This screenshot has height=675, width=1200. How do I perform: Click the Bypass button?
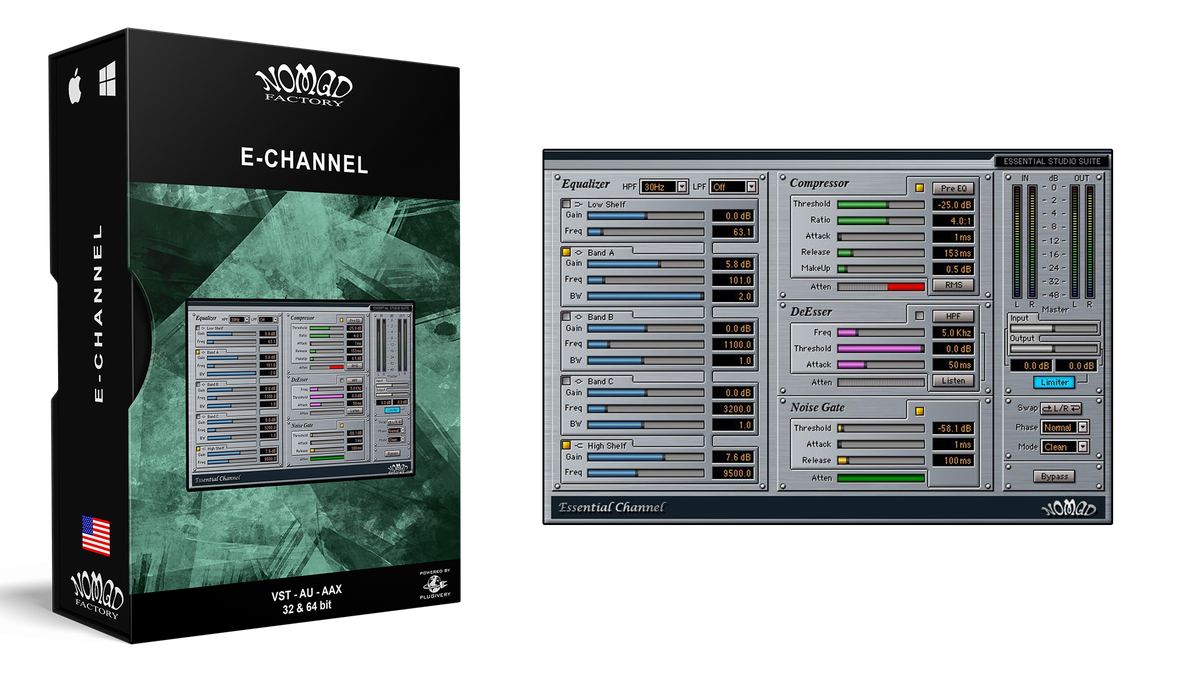[1055, 476]
